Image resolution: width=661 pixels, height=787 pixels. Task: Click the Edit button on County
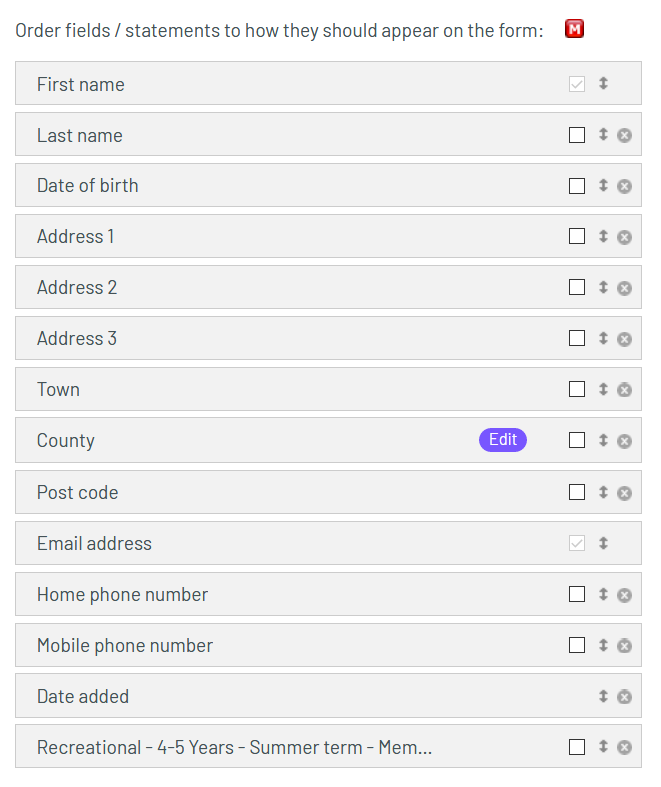[503, 440]
